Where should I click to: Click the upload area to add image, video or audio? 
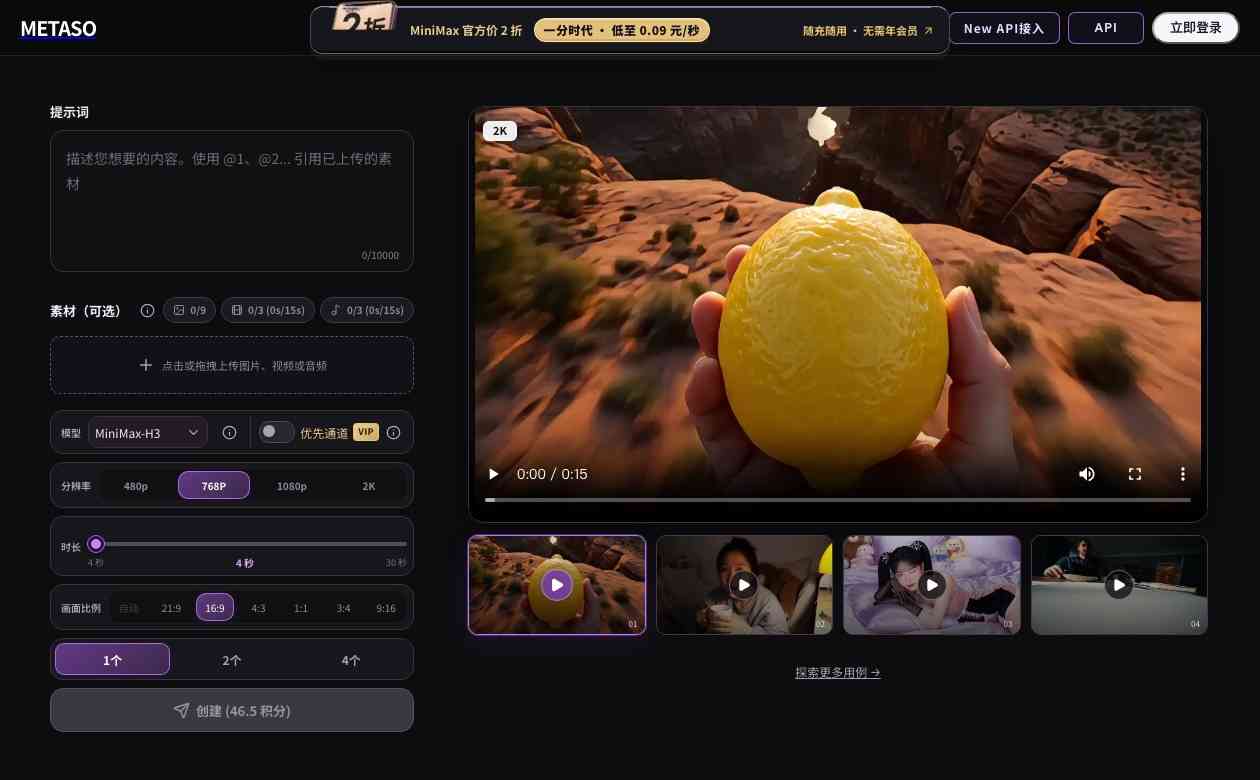coord(232,365)
